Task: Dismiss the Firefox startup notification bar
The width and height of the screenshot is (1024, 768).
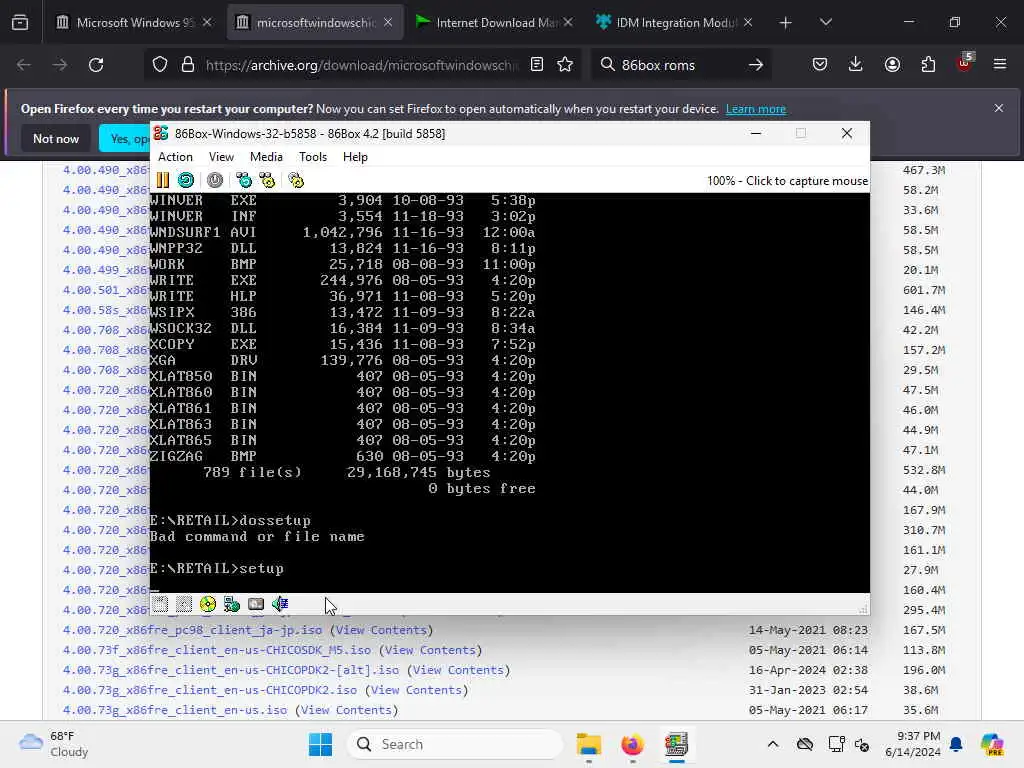Action: tap(999, 108)
